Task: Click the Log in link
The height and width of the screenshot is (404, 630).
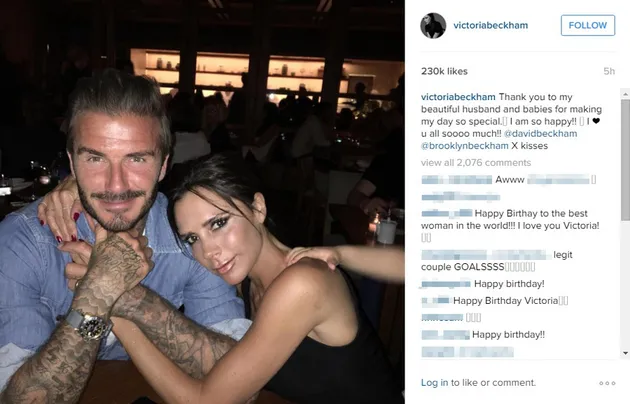Action: 434,383
